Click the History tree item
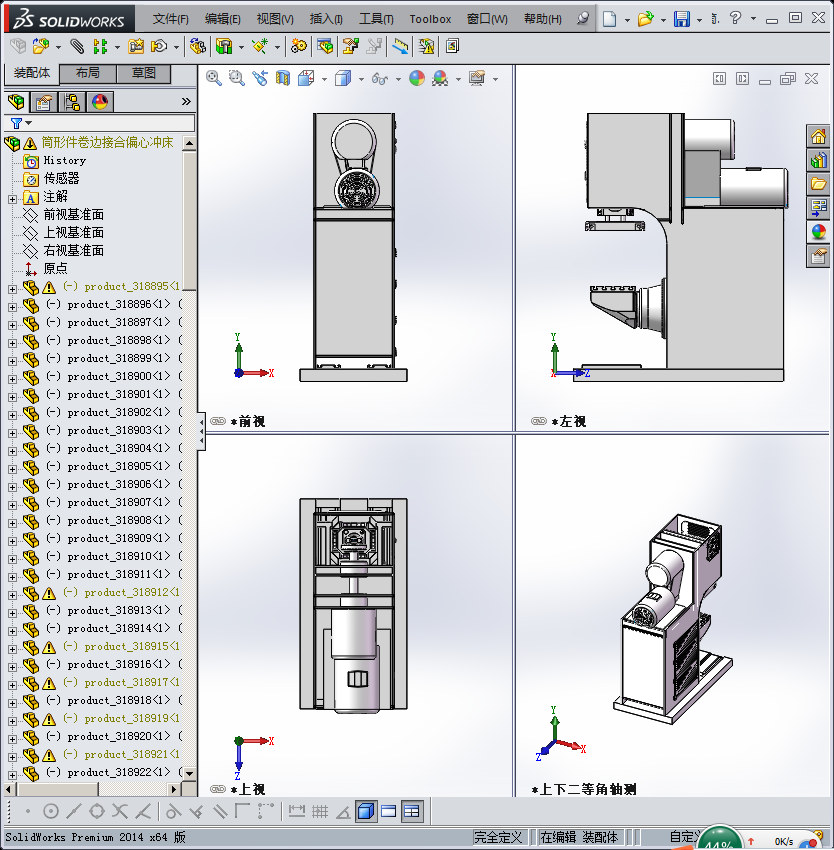The width and height of the screenshot is (834, 850). click(65, 160)
